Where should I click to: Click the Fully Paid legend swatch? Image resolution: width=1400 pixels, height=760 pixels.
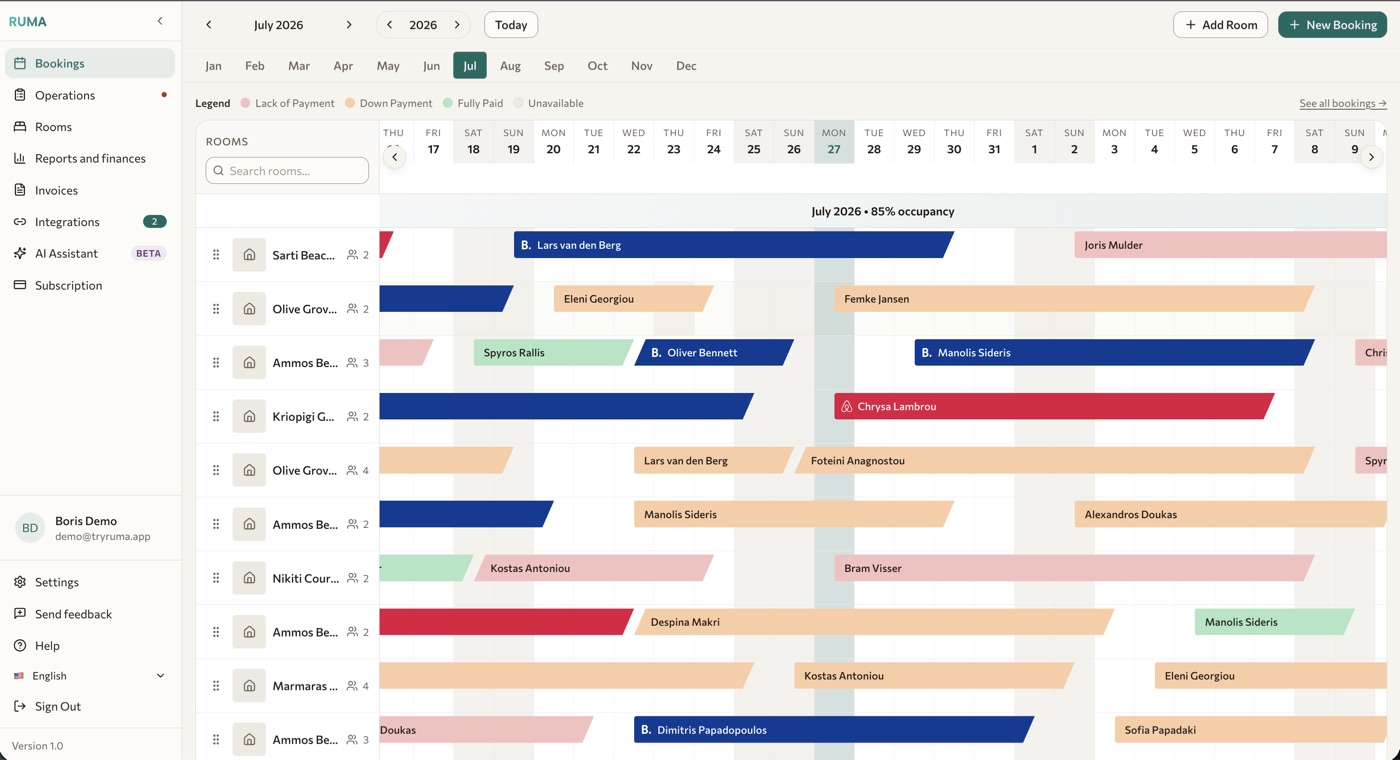pos(448,103)
